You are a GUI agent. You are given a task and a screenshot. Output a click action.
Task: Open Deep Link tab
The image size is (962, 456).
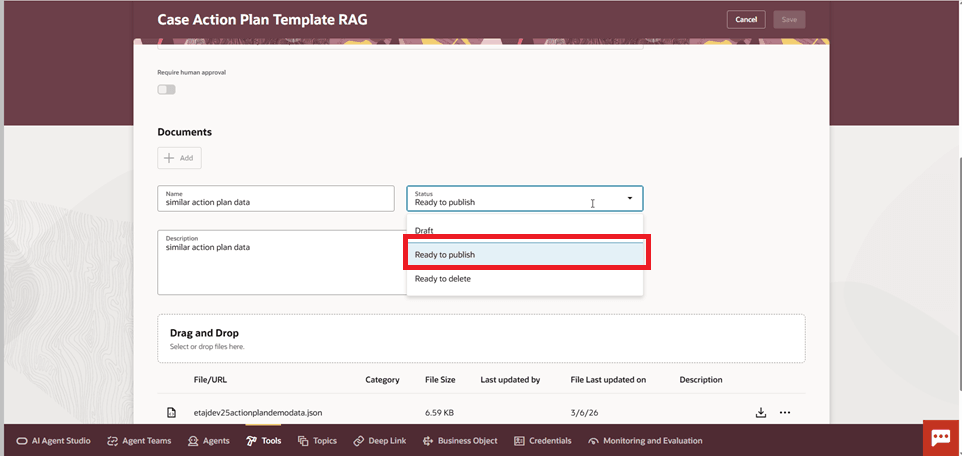[380, 441]
